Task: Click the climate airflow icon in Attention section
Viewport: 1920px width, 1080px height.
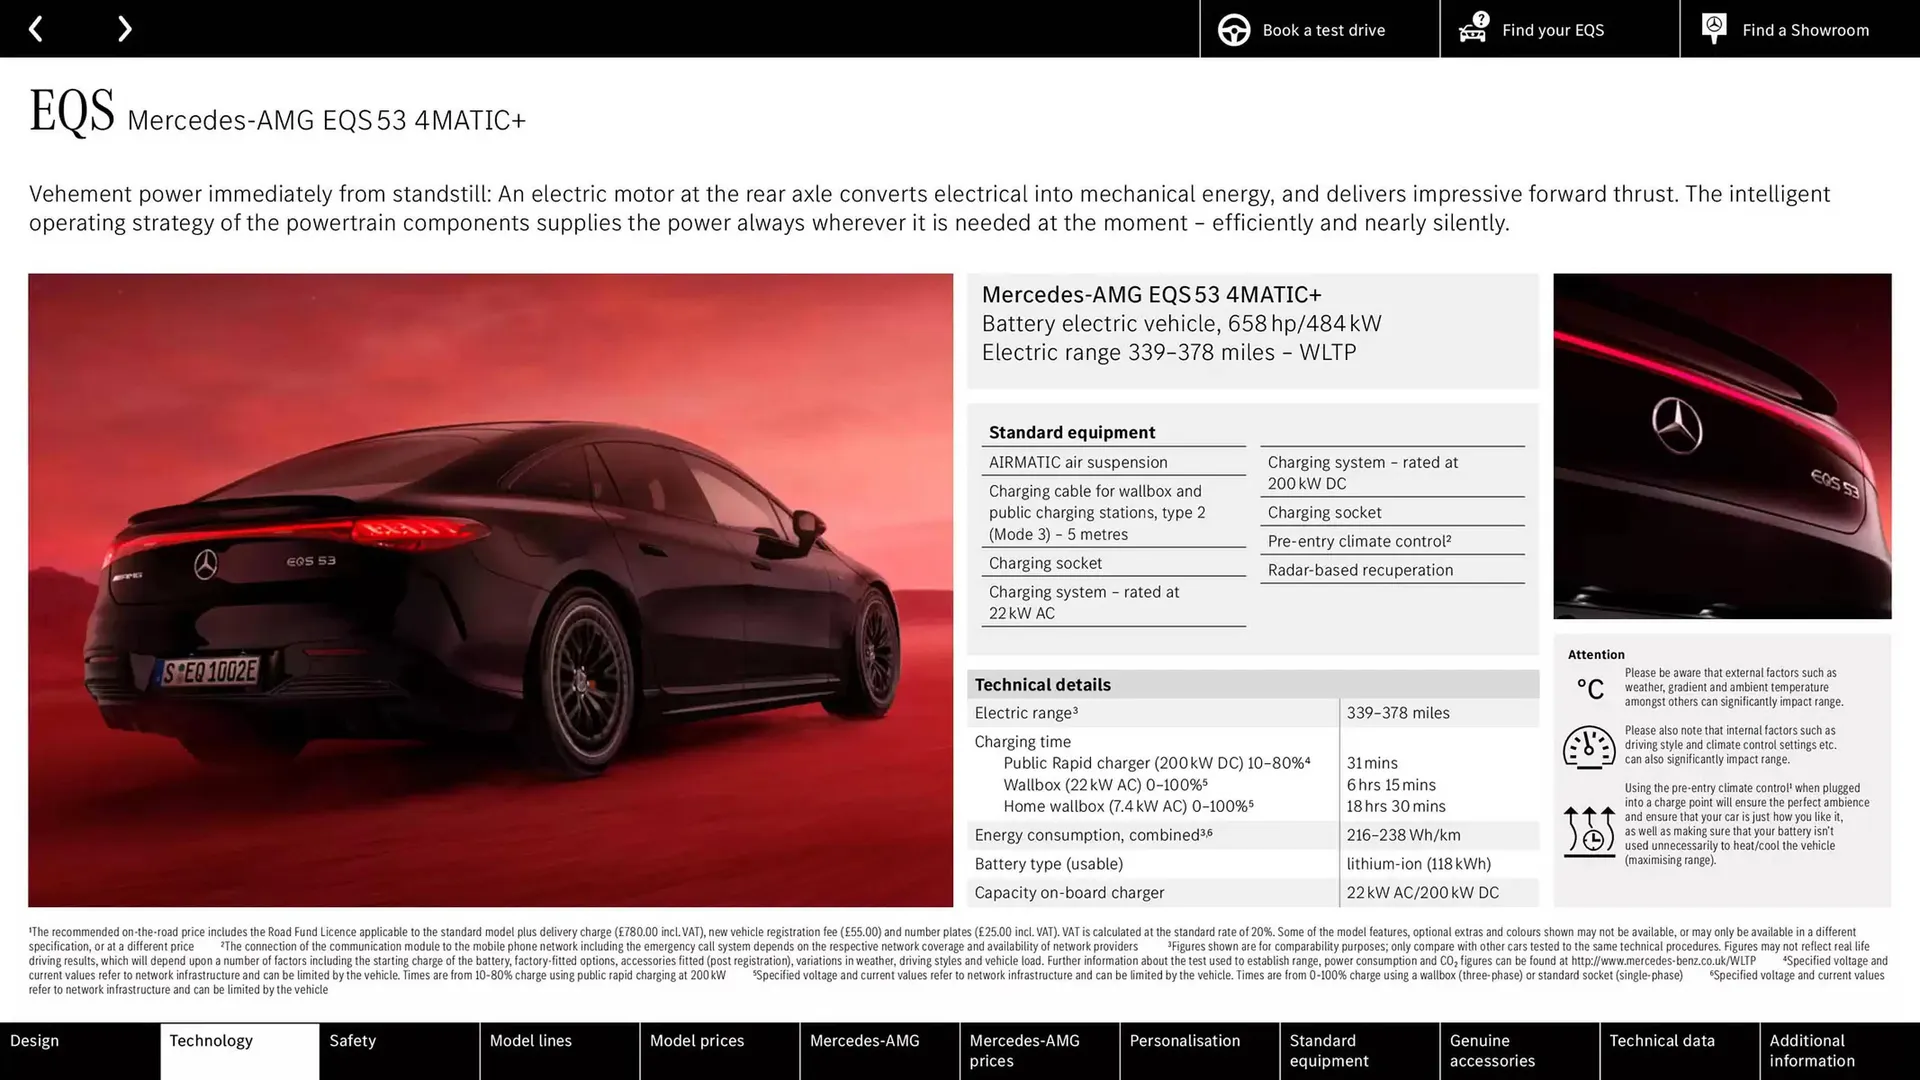Action: (x=1592, y=830)
